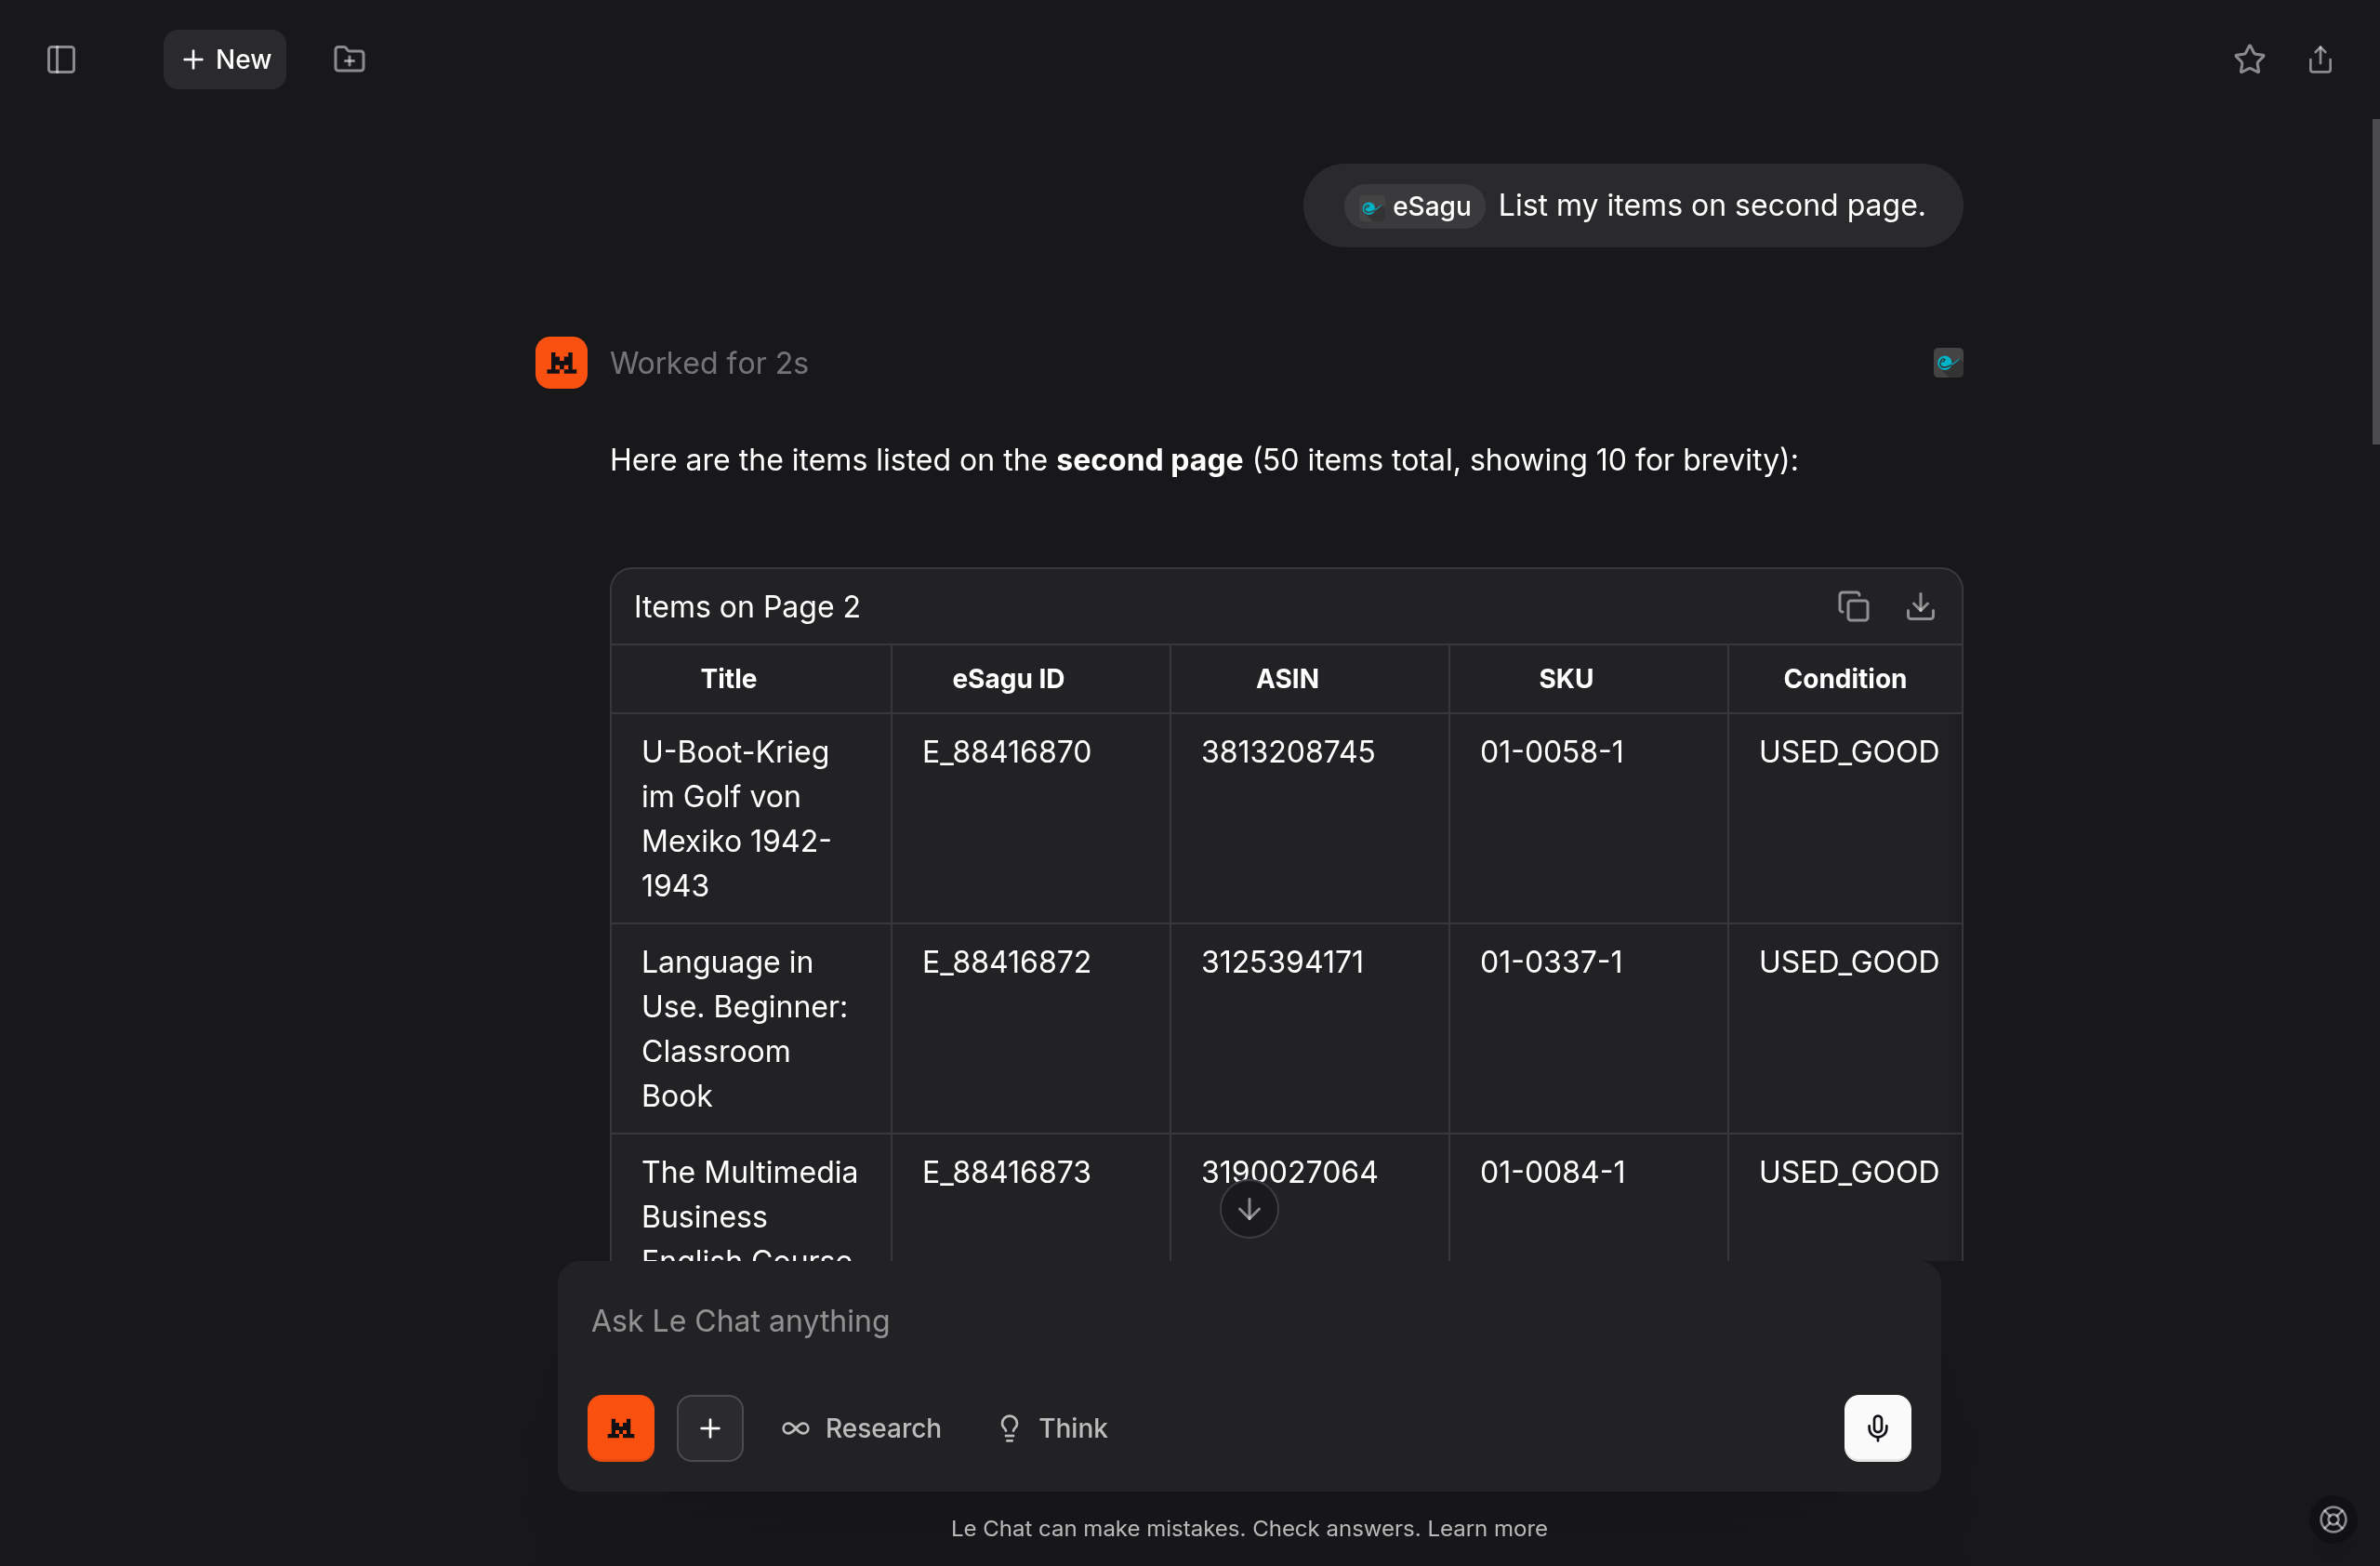This screenshot has width=2380, height=1566.
Task: Click the scroll-to-bottom arrow button
Action: 1248,1210
